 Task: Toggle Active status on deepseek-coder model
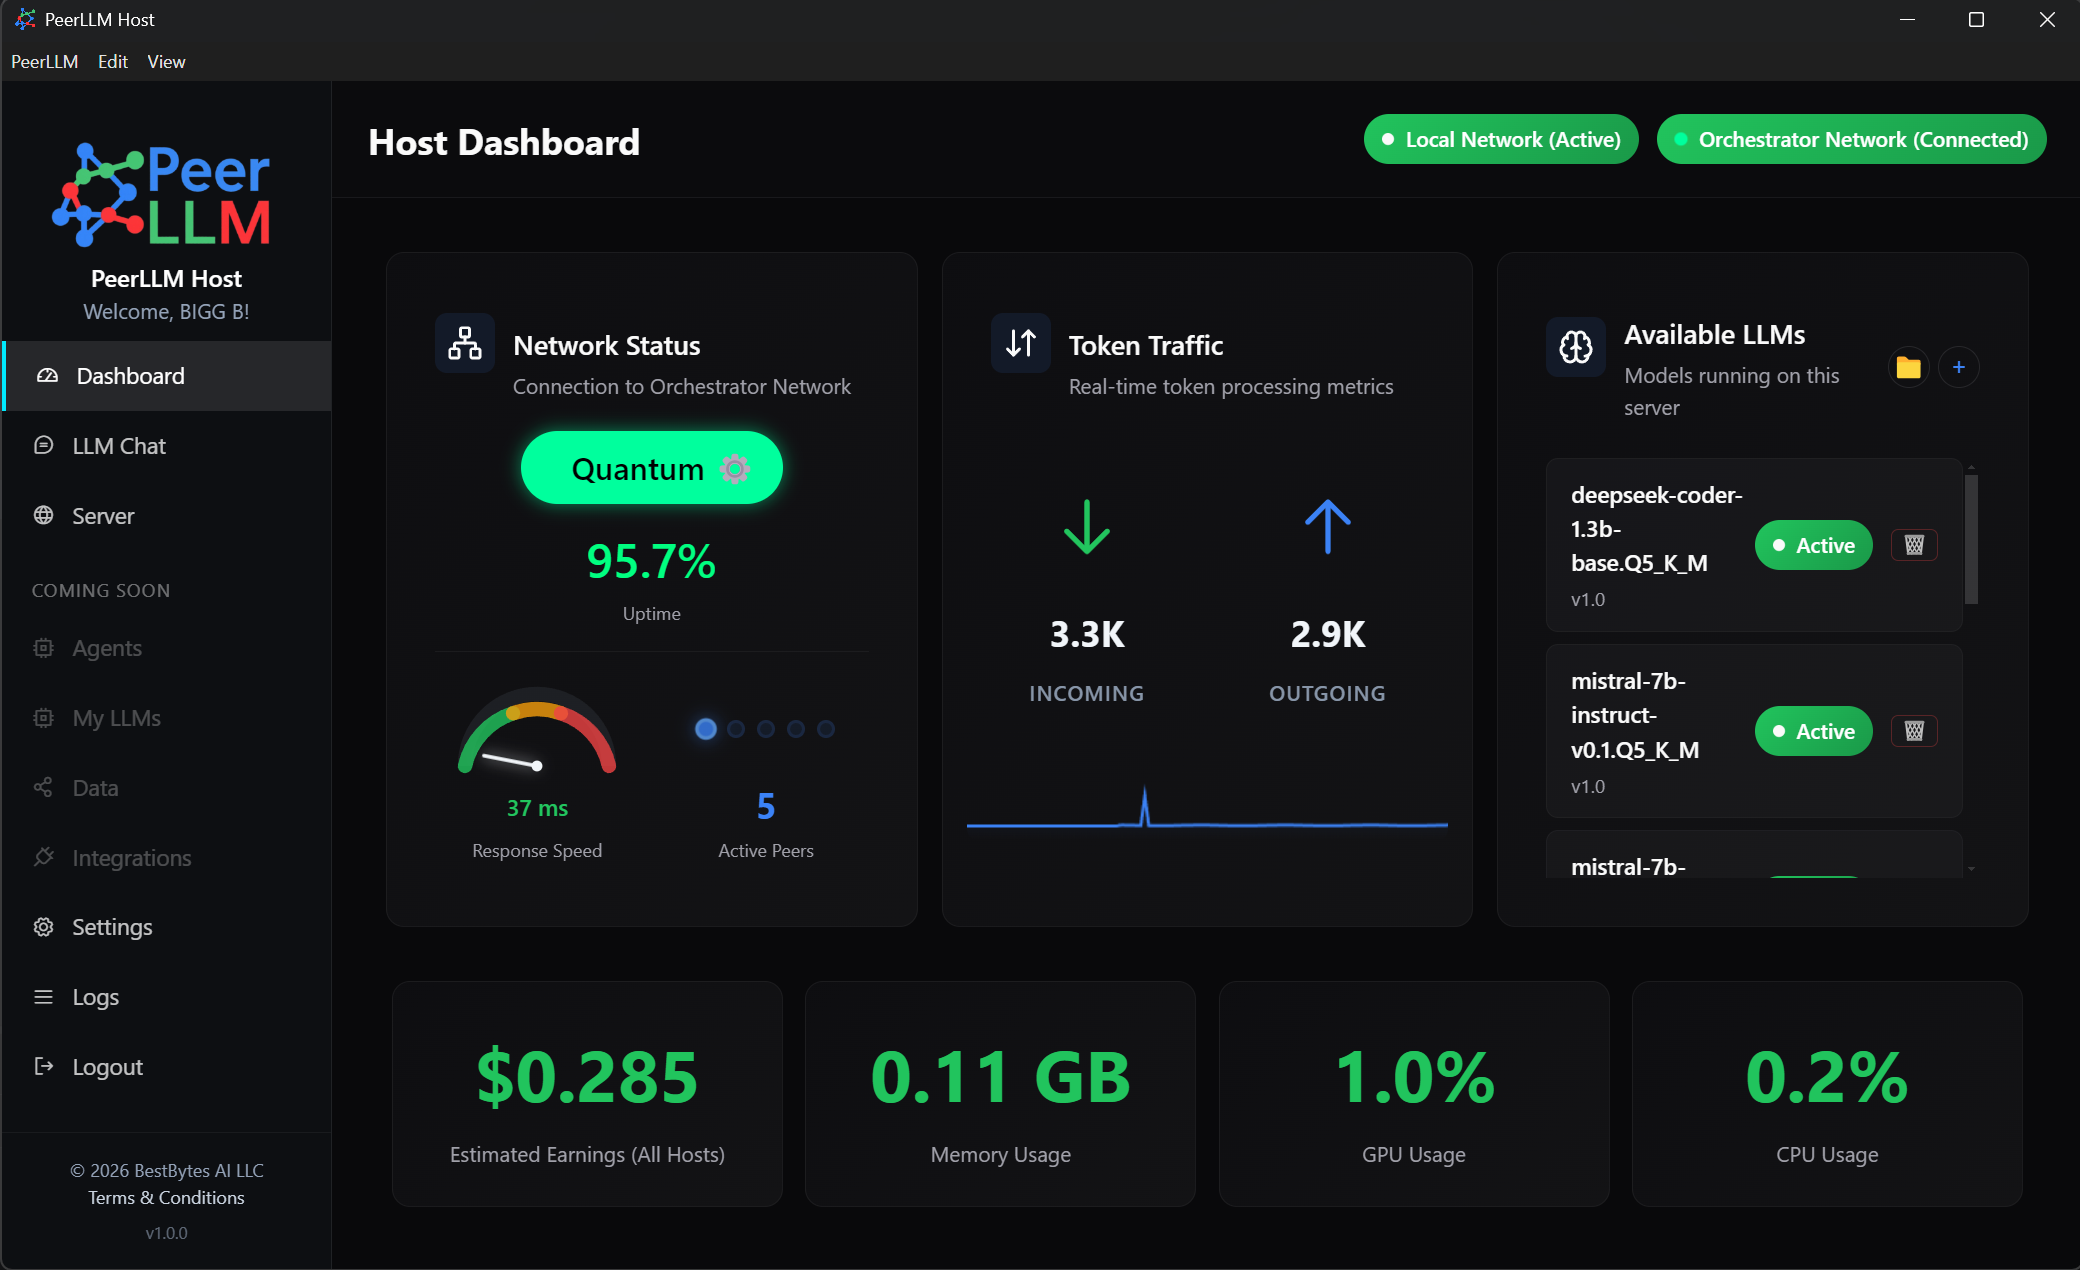[x=1812, y=545]
